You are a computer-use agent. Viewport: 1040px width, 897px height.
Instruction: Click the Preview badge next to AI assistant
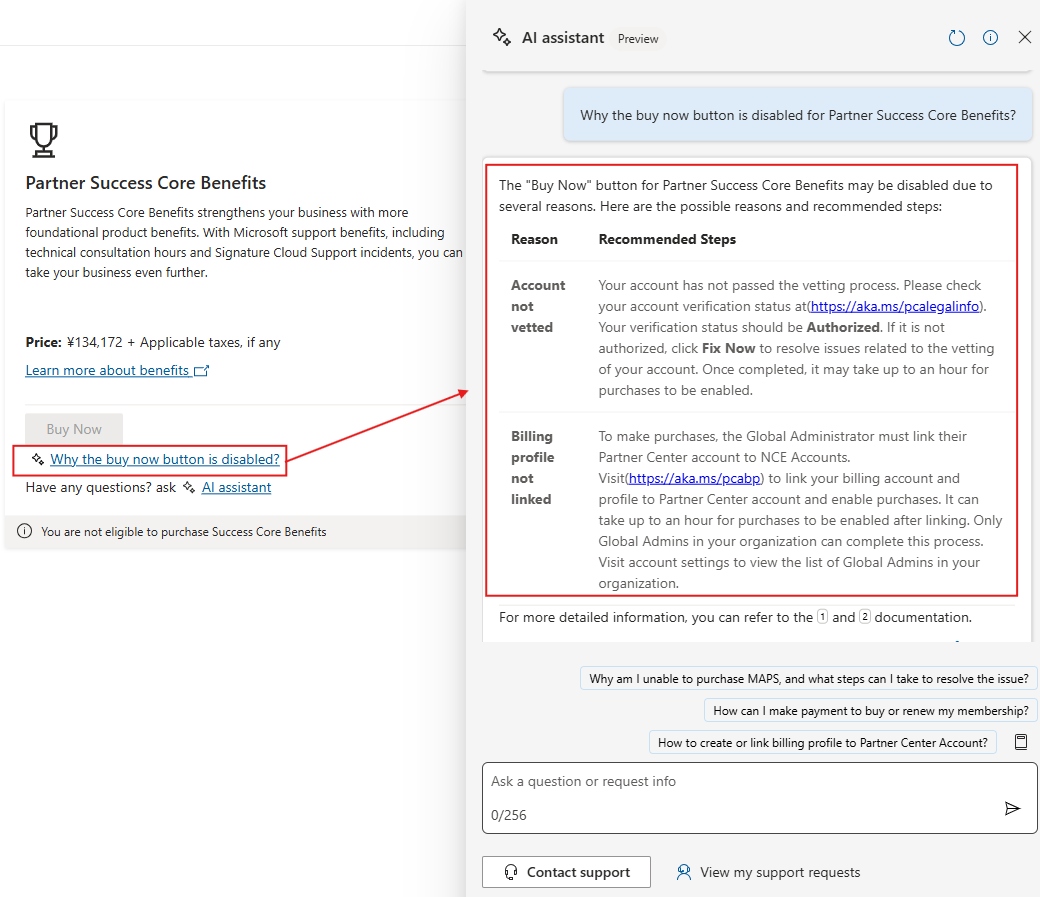[x=638, y=39]
